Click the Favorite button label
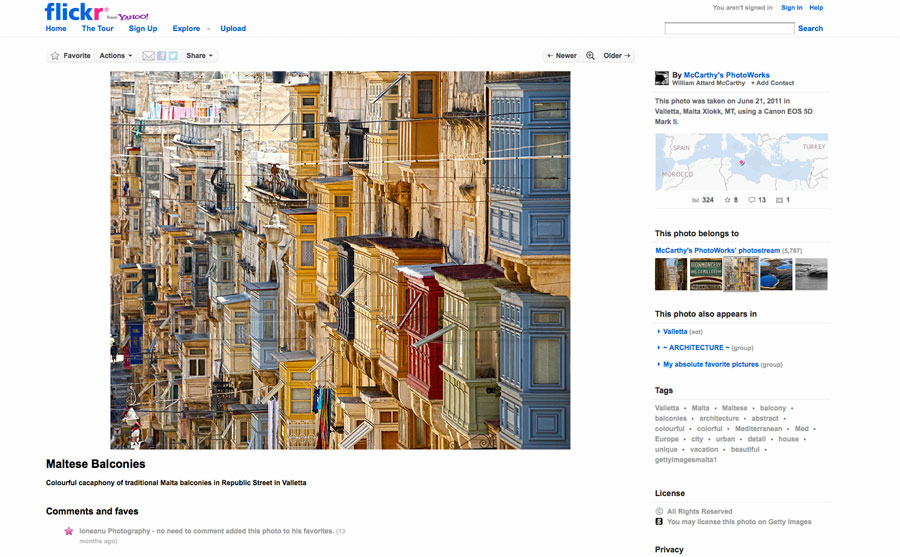 coord(77,56)
